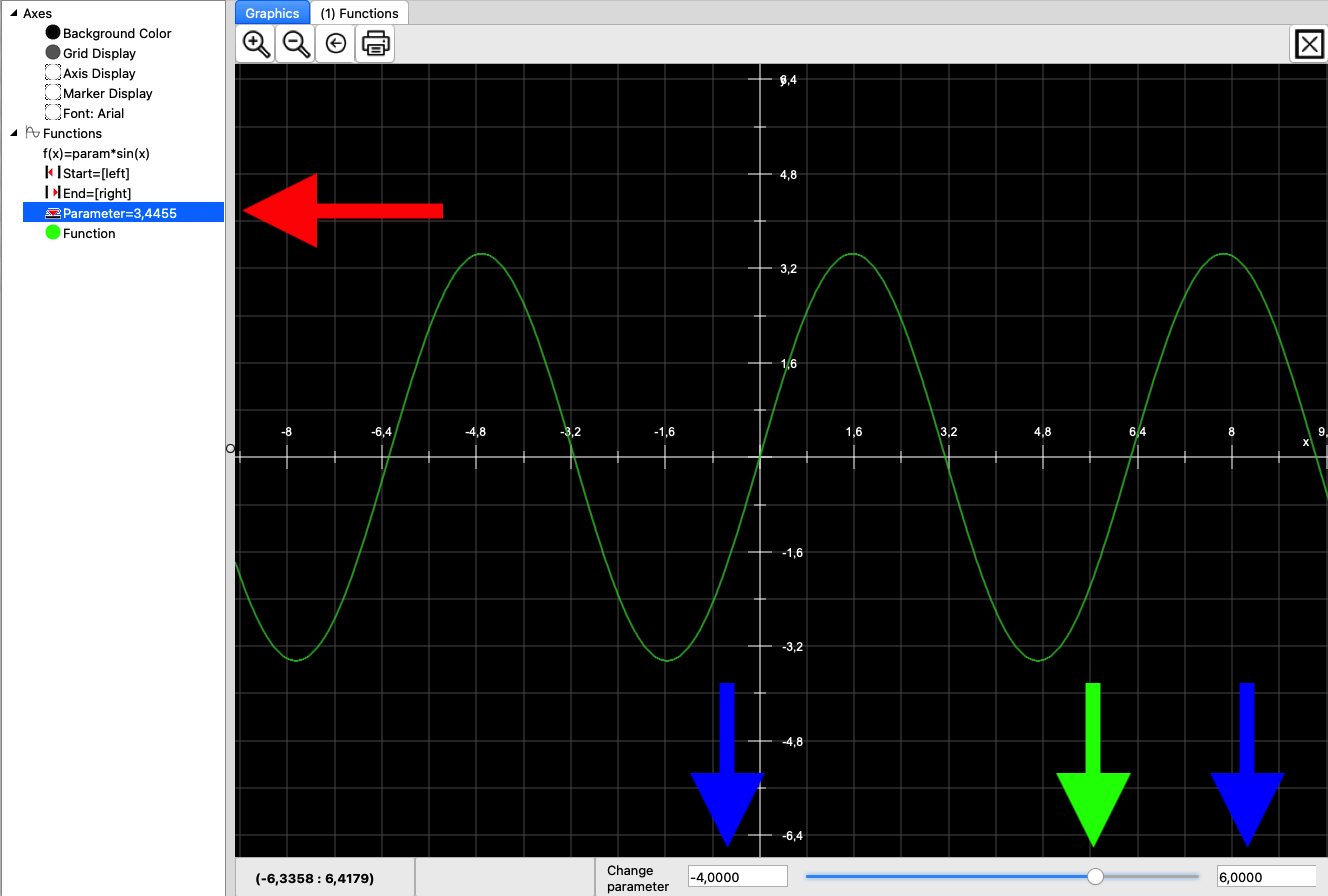Click the minimum parameter field showing -4,0000
This screenshot has height=896, width=1328.
737,877
